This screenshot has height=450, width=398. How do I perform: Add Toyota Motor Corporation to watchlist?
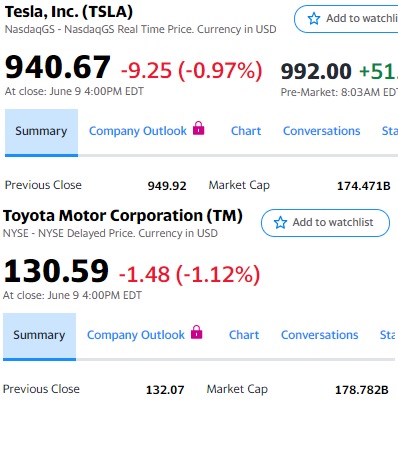325,223
